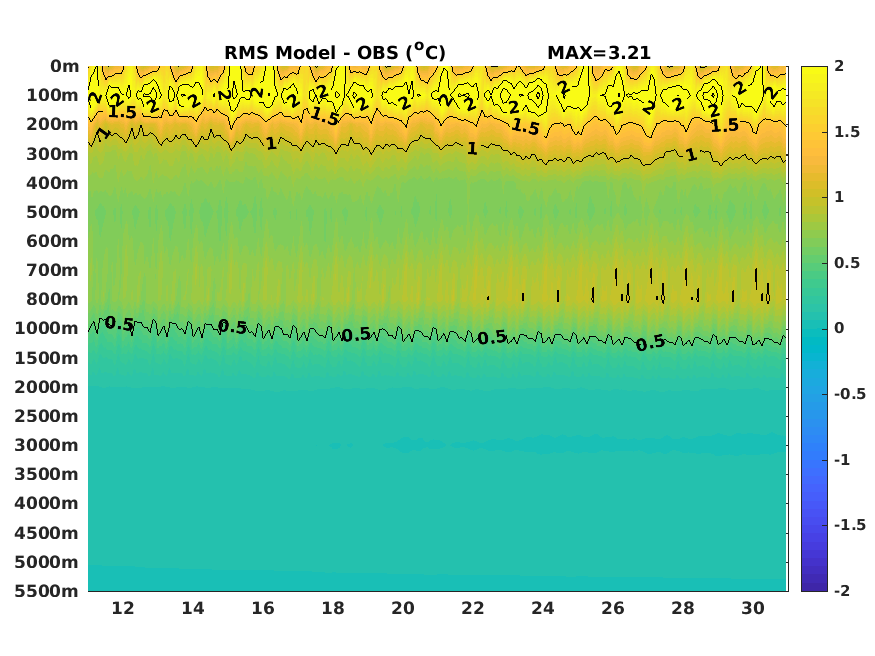Click the "0m" depth axis label
Screen dimensions: 875x656
click(65, 66)
